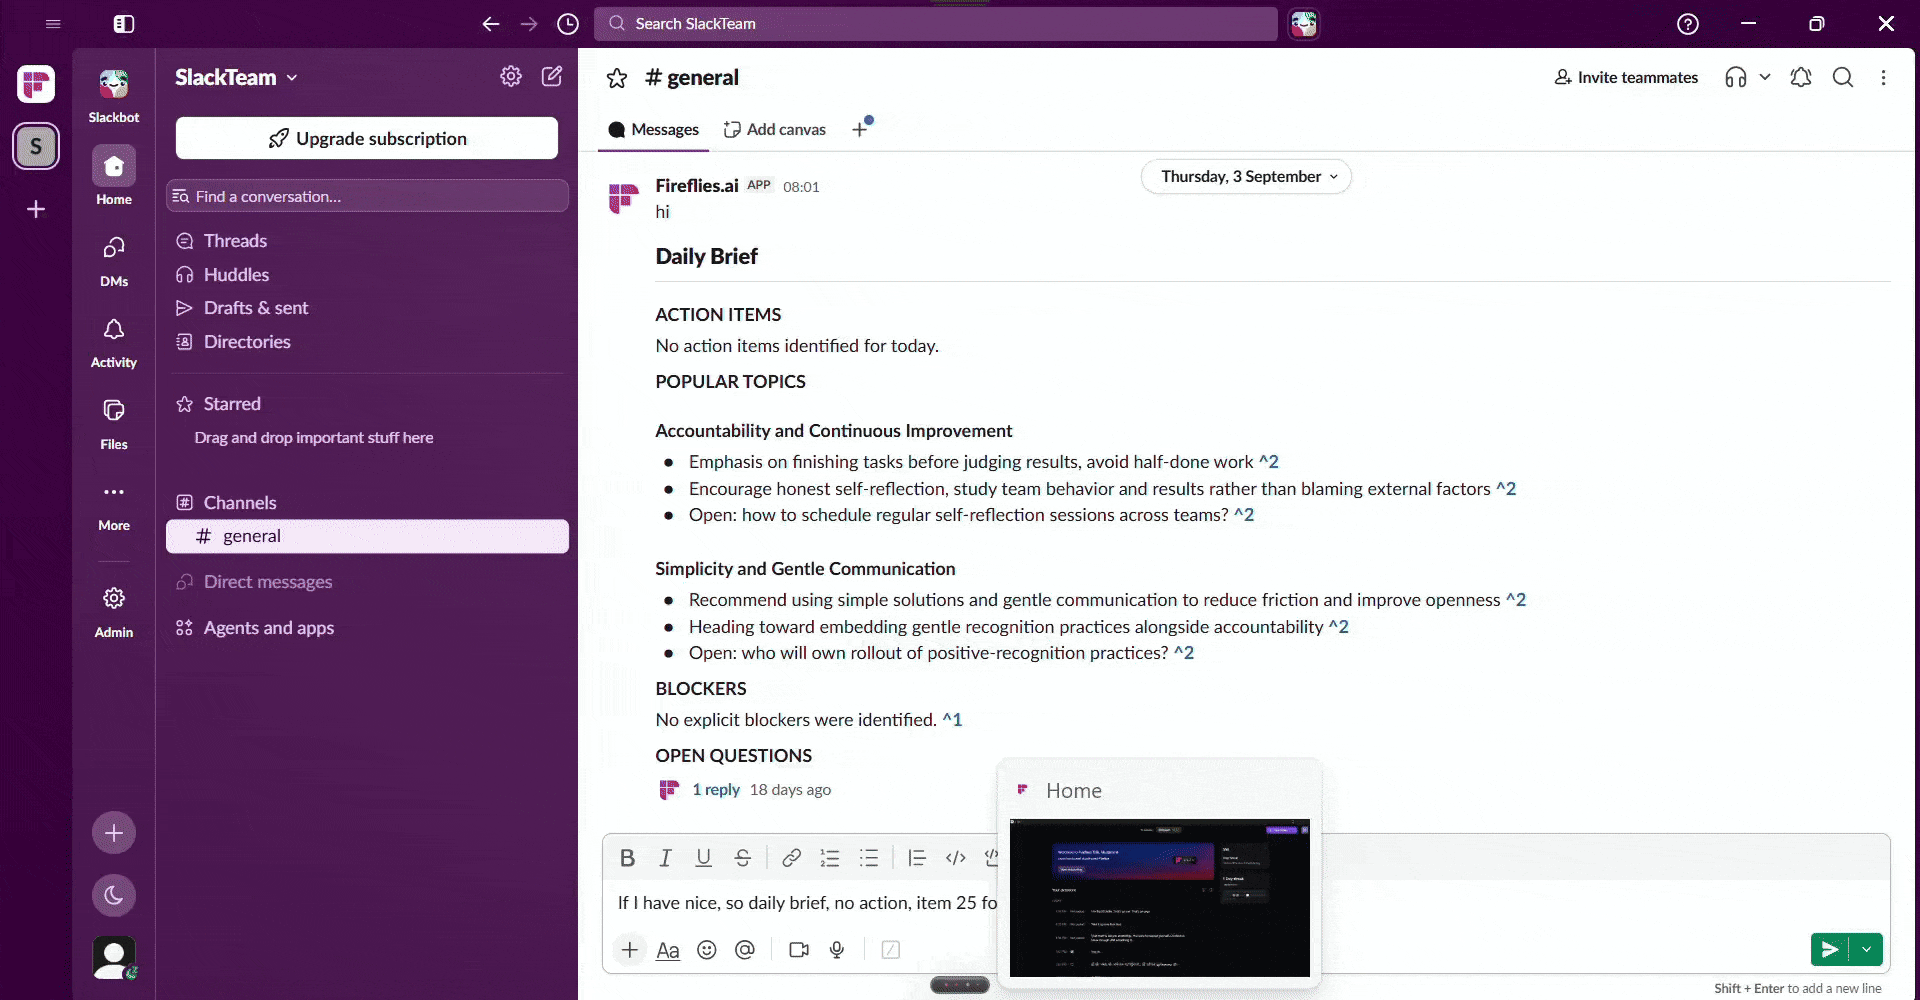Open the Add canvas tab
1920x1000 pixels.
pos(775,130)
